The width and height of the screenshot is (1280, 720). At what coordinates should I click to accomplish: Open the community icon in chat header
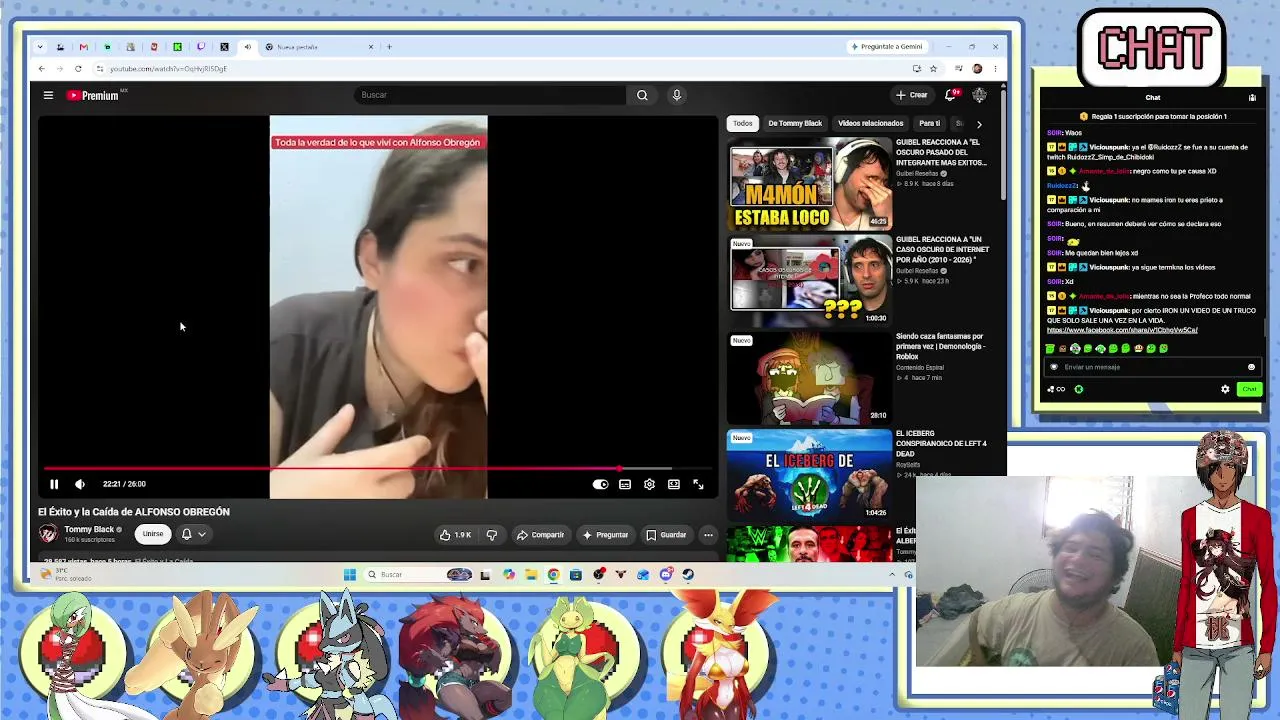(1252, 98)
